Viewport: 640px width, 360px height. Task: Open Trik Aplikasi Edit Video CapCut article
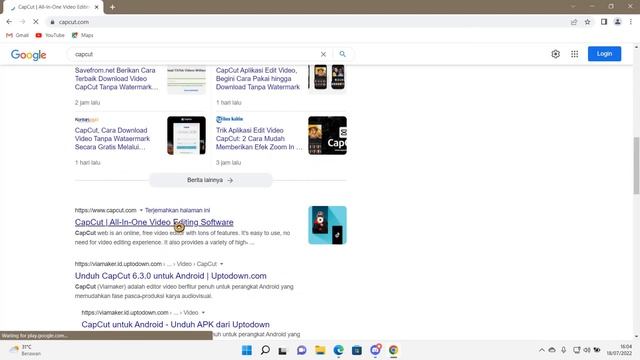[x=259, y=138]
